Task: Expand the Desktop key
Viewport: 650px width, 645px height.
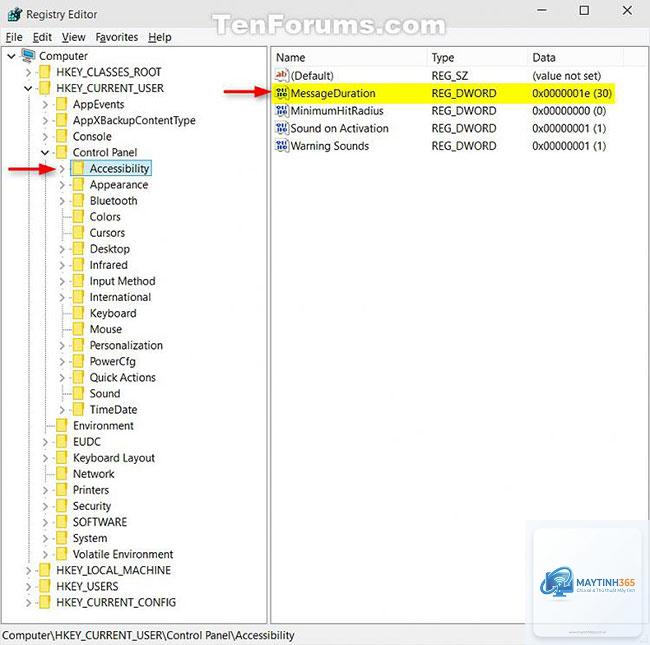Action: (x=62, y=249)
